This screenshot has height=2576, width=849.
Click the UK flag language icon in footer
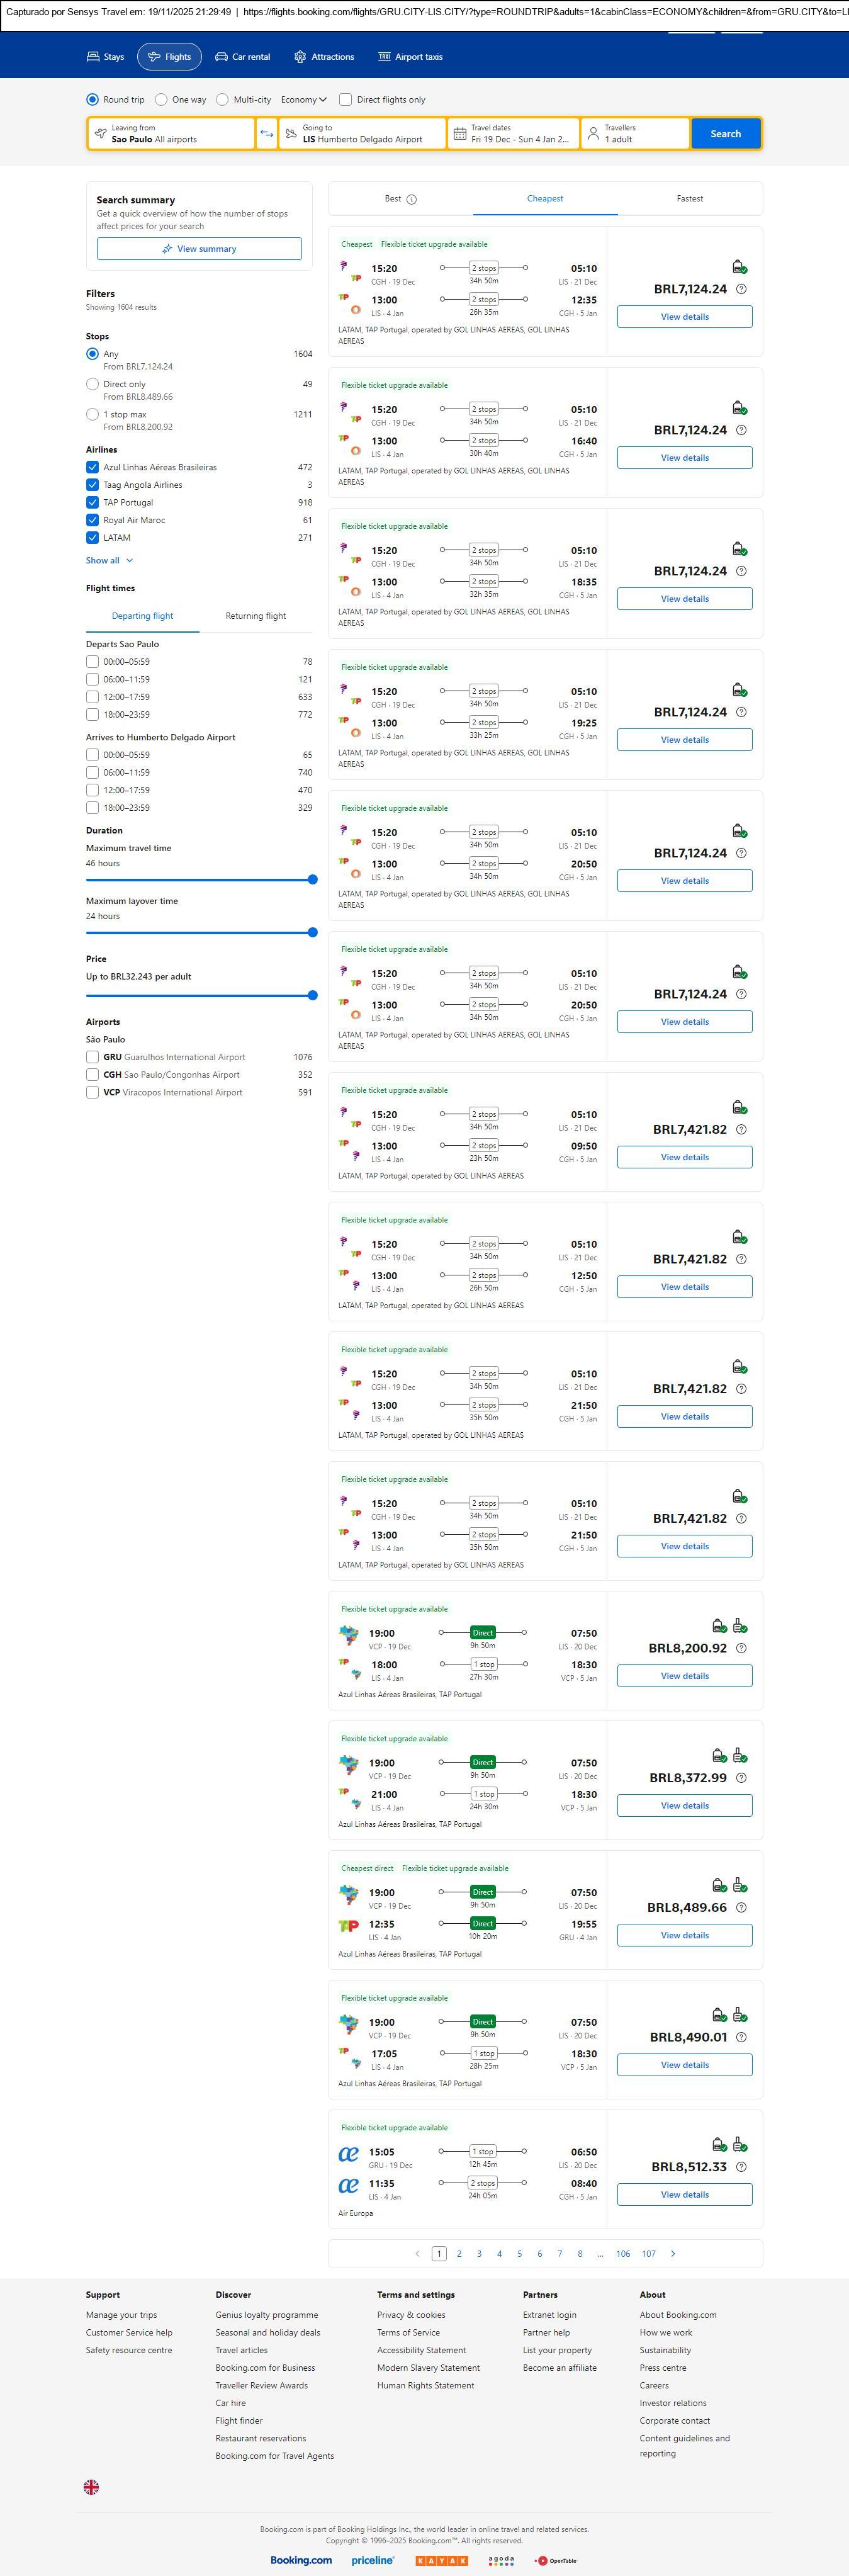91,2487
